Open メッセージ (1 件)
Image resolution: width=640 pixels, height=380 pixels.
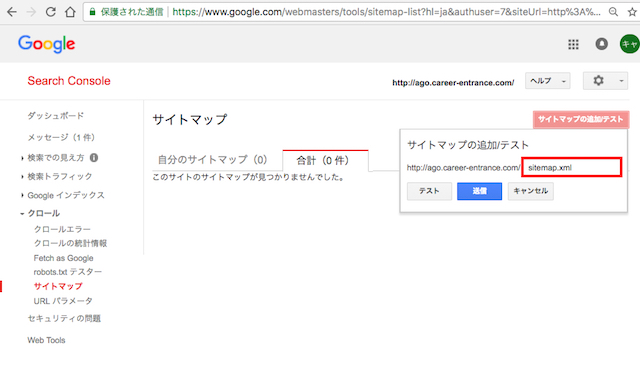pyautogui.click(x=61, y=138)
